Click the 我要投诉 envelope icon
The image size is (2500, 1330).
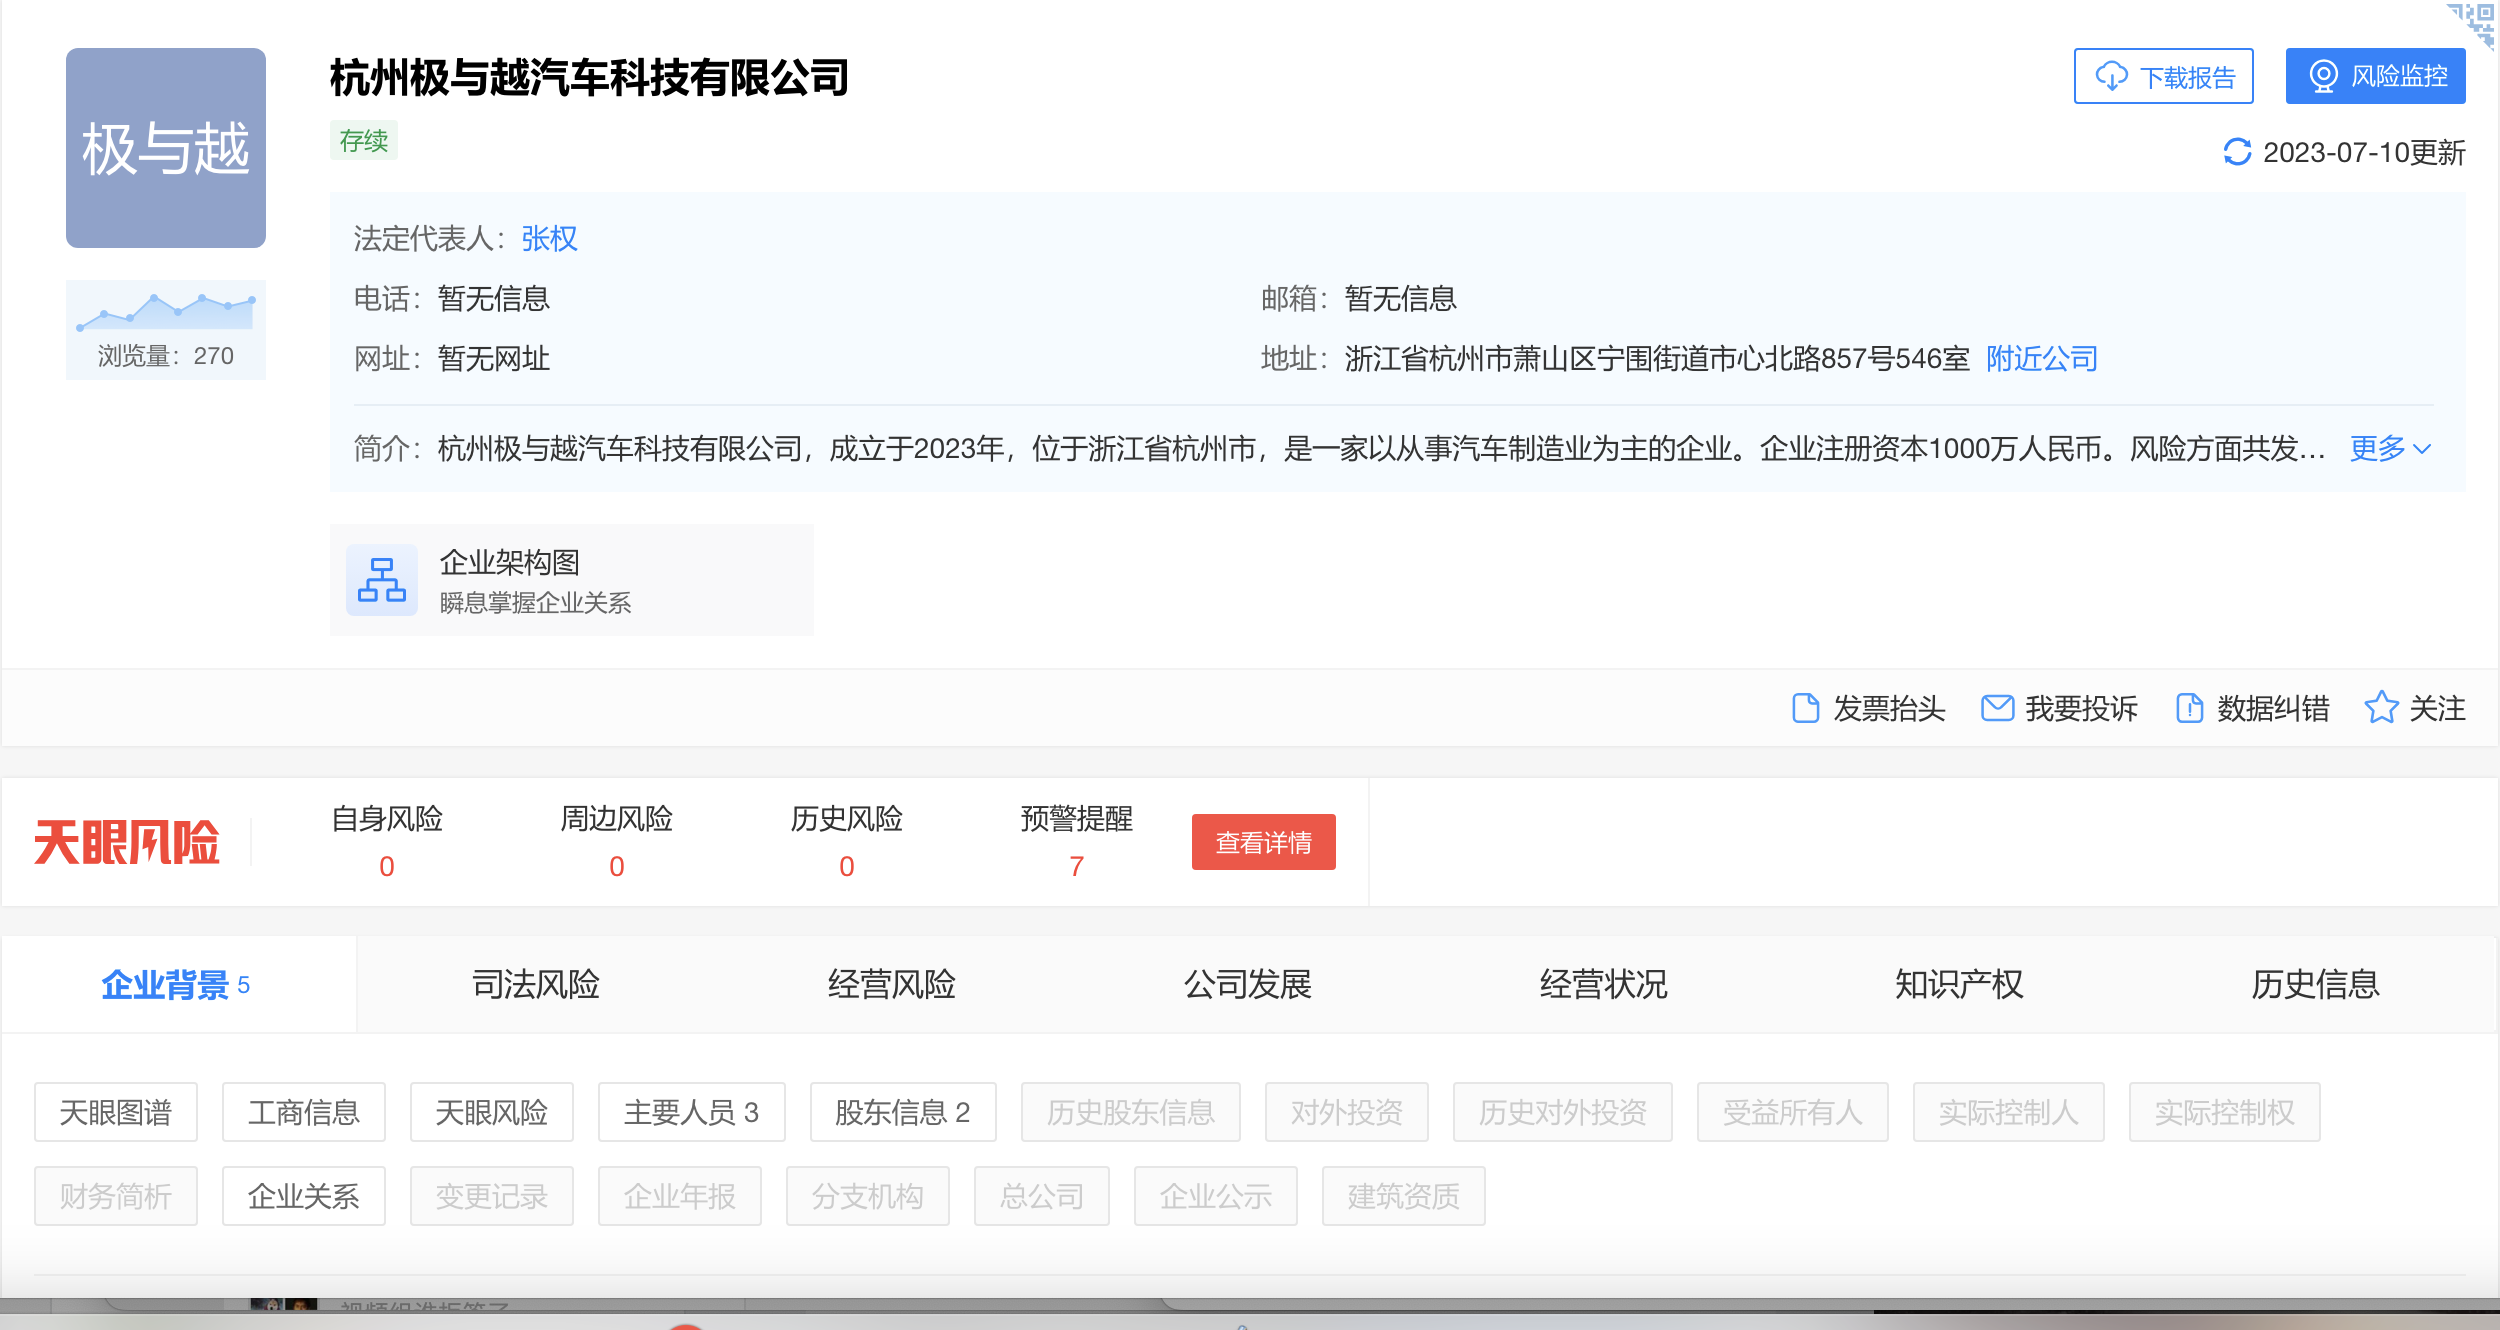click(x=1997, y=708)
